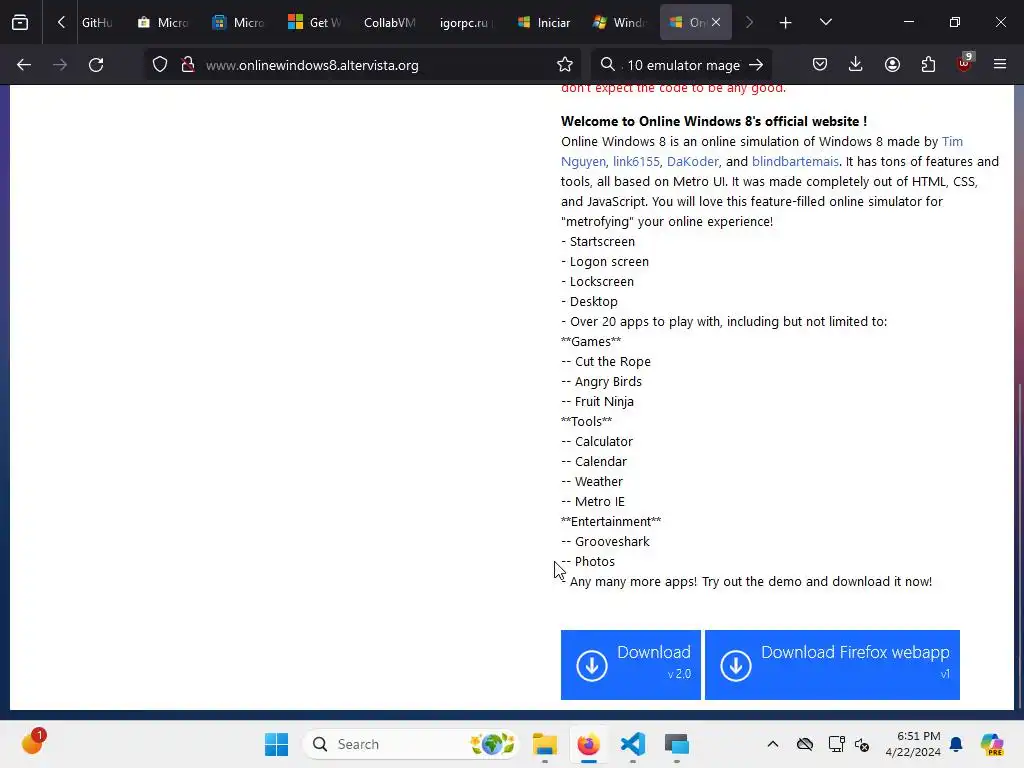1024x768 pixels.
Task: Open the Extensions menu
Action: 928,65
